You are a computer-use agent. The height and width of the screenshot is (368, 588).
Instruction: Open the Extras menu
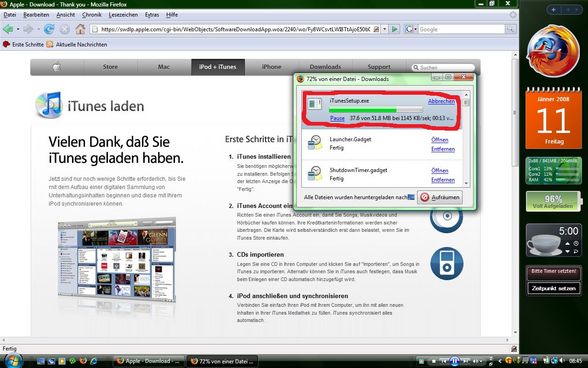152,15
